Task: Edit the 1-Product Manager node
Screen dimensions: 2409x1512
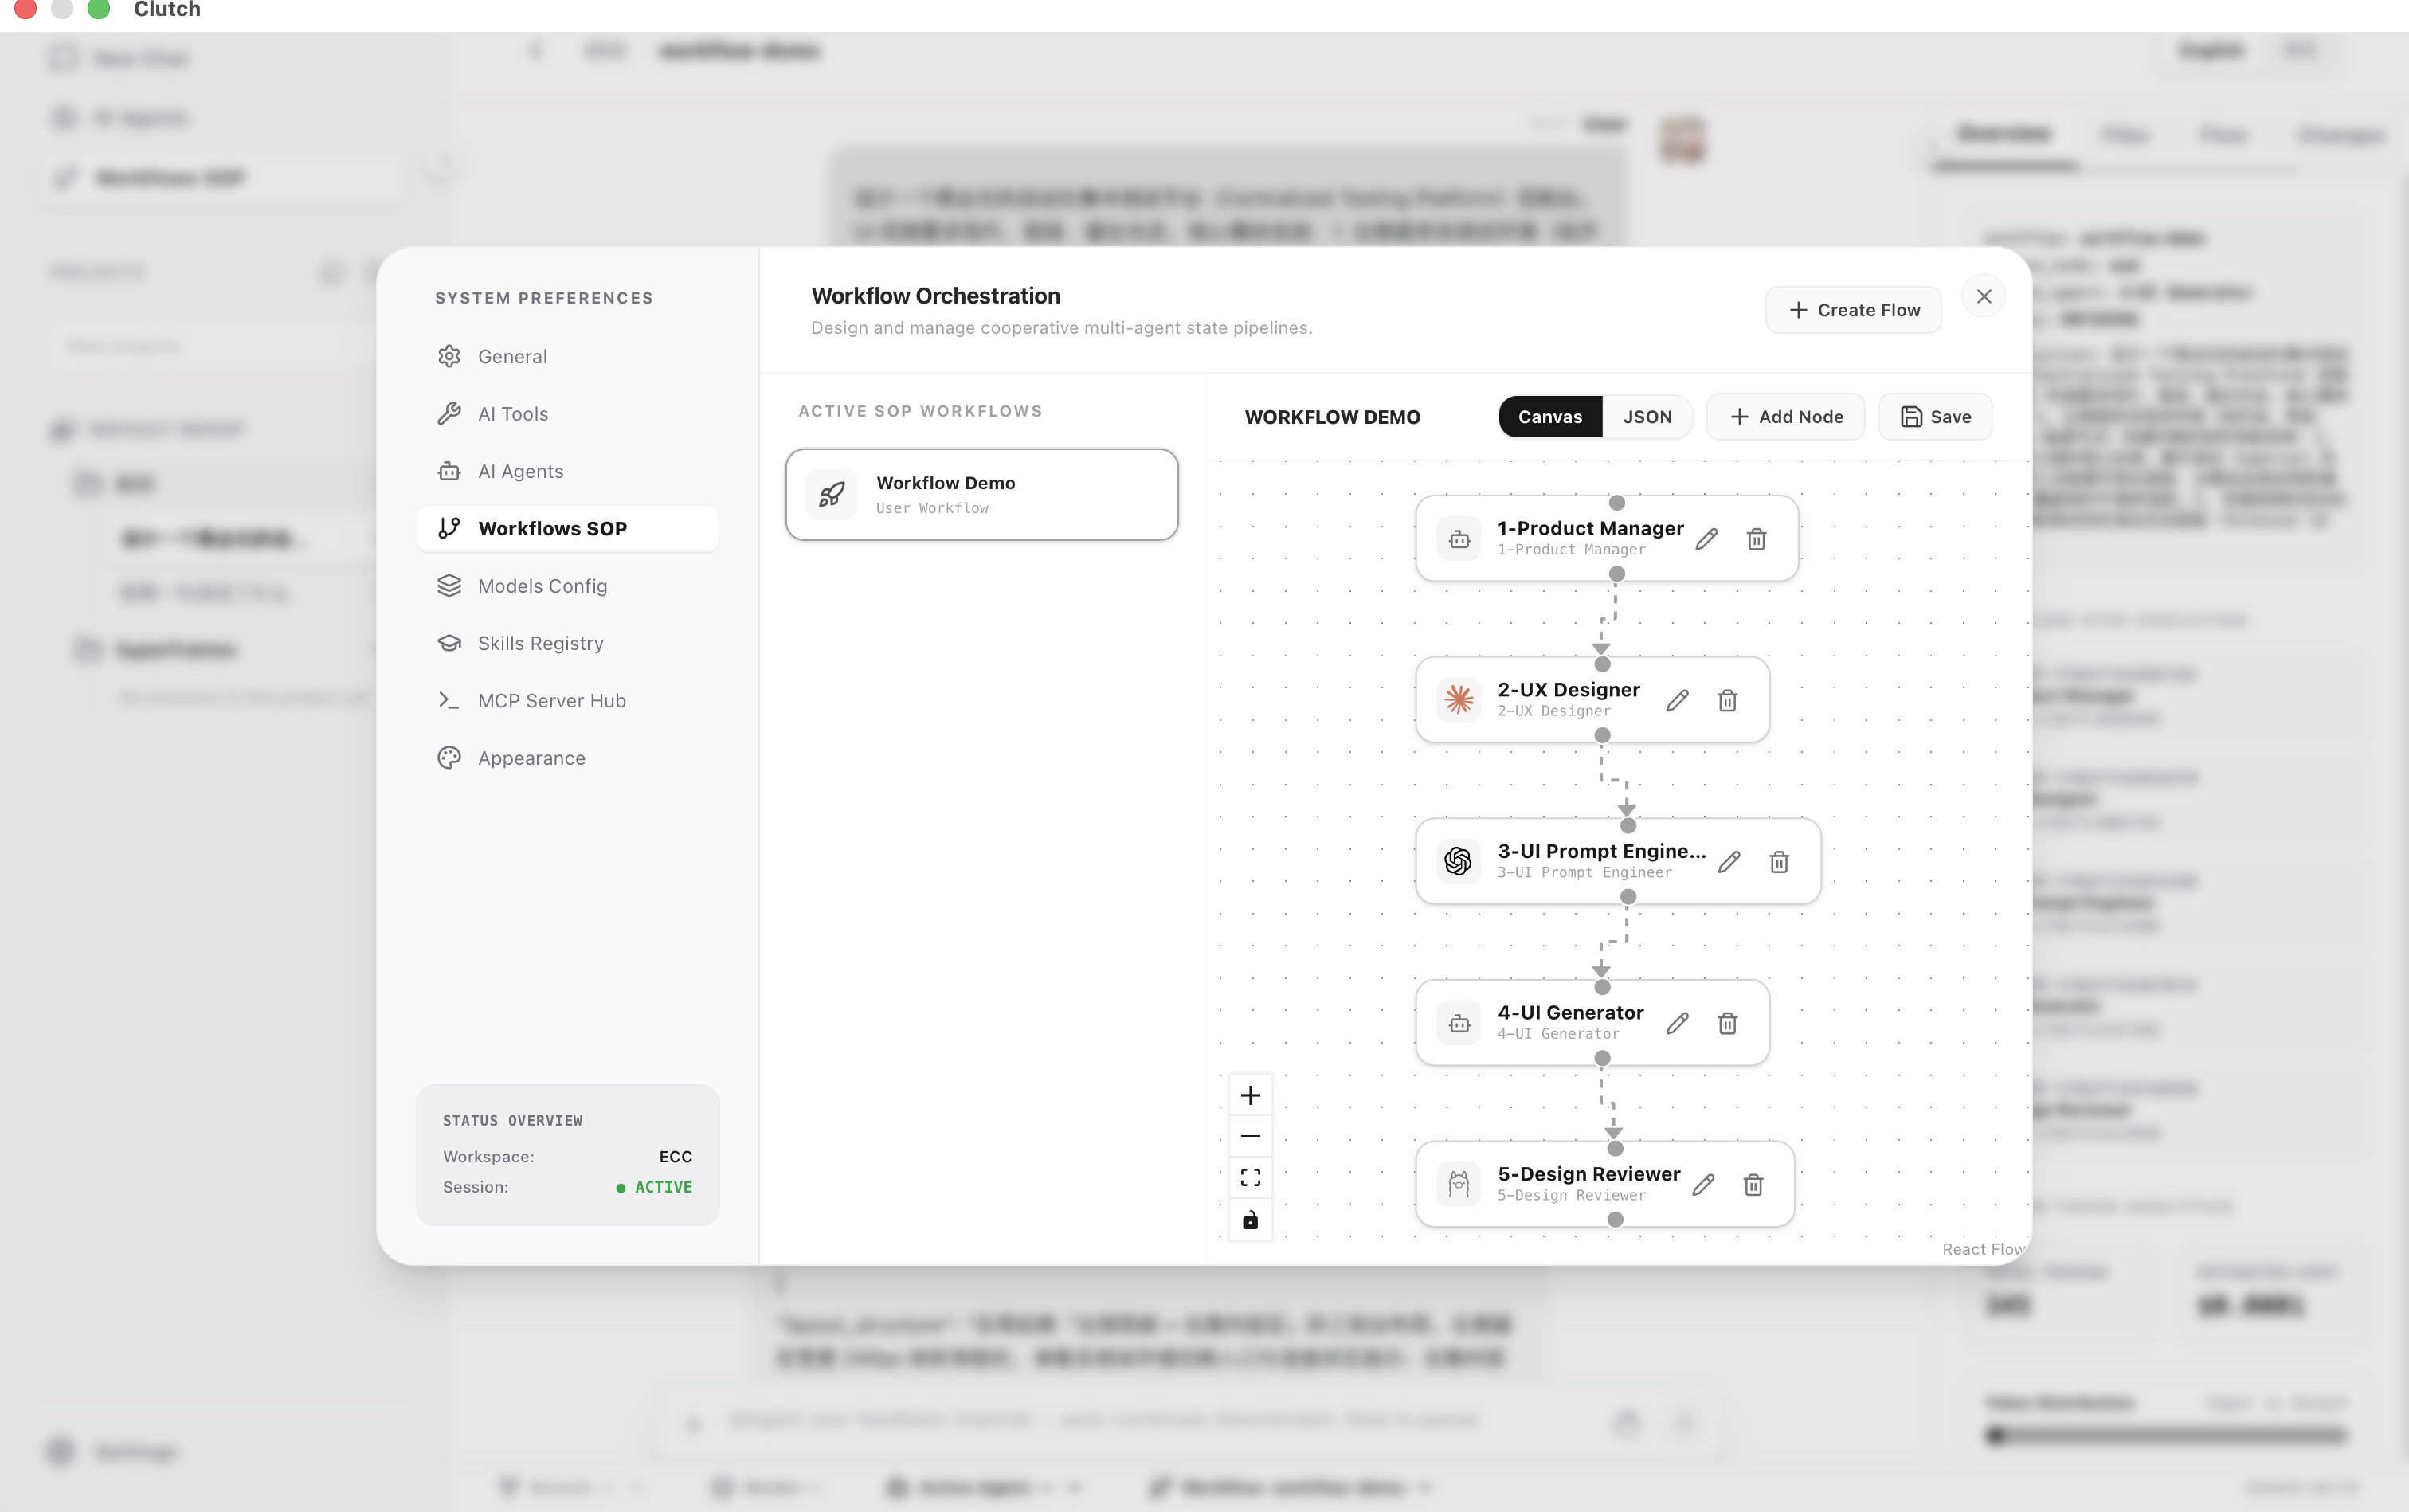Action: coord(1707,539)
